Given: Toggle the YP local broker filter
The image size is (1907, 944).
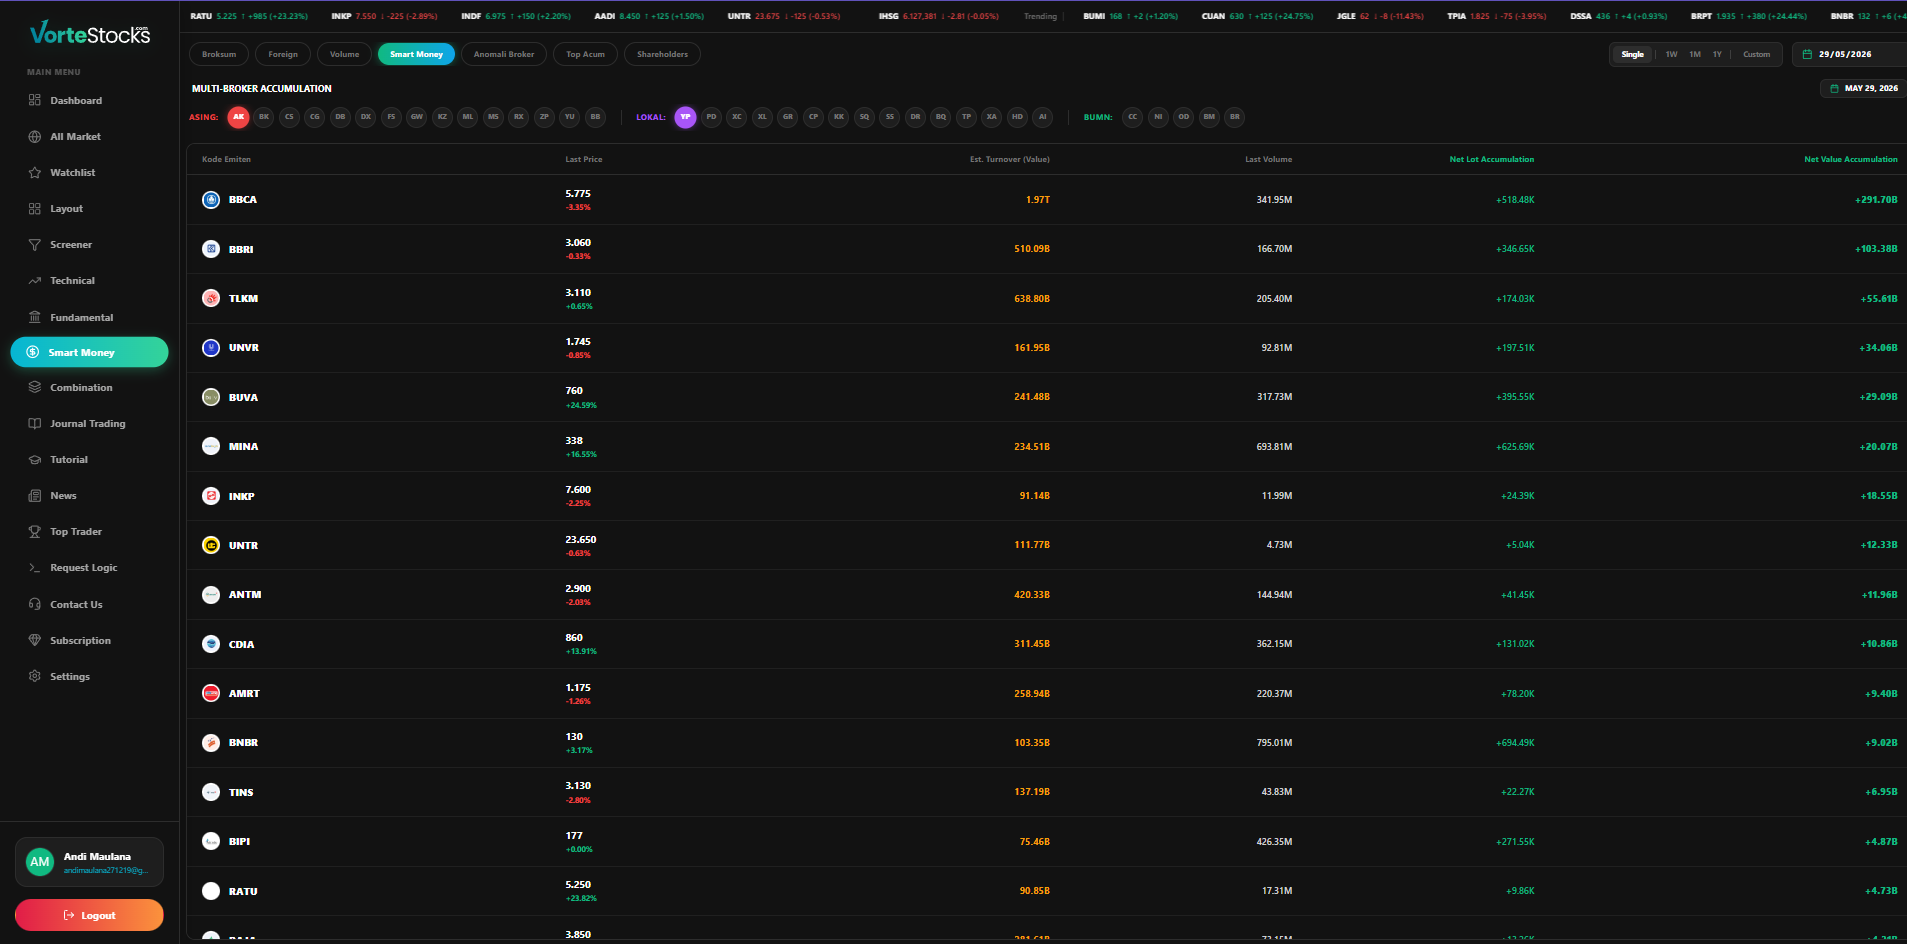Looking at the screenshot, I should (685, 117).
